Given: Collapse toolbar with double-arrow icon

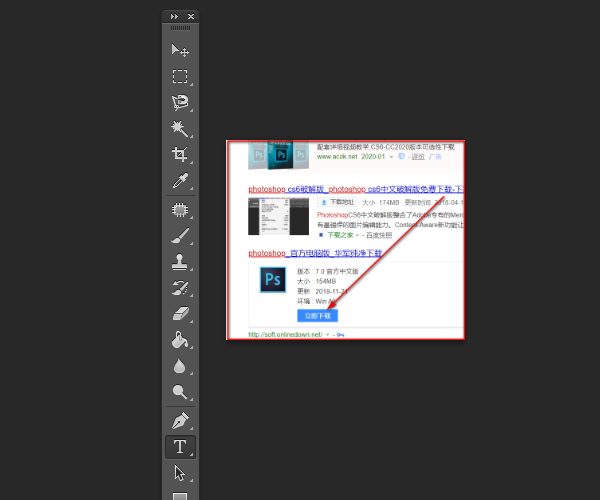Looking at the screenshot, I should (x=174, y=16).
